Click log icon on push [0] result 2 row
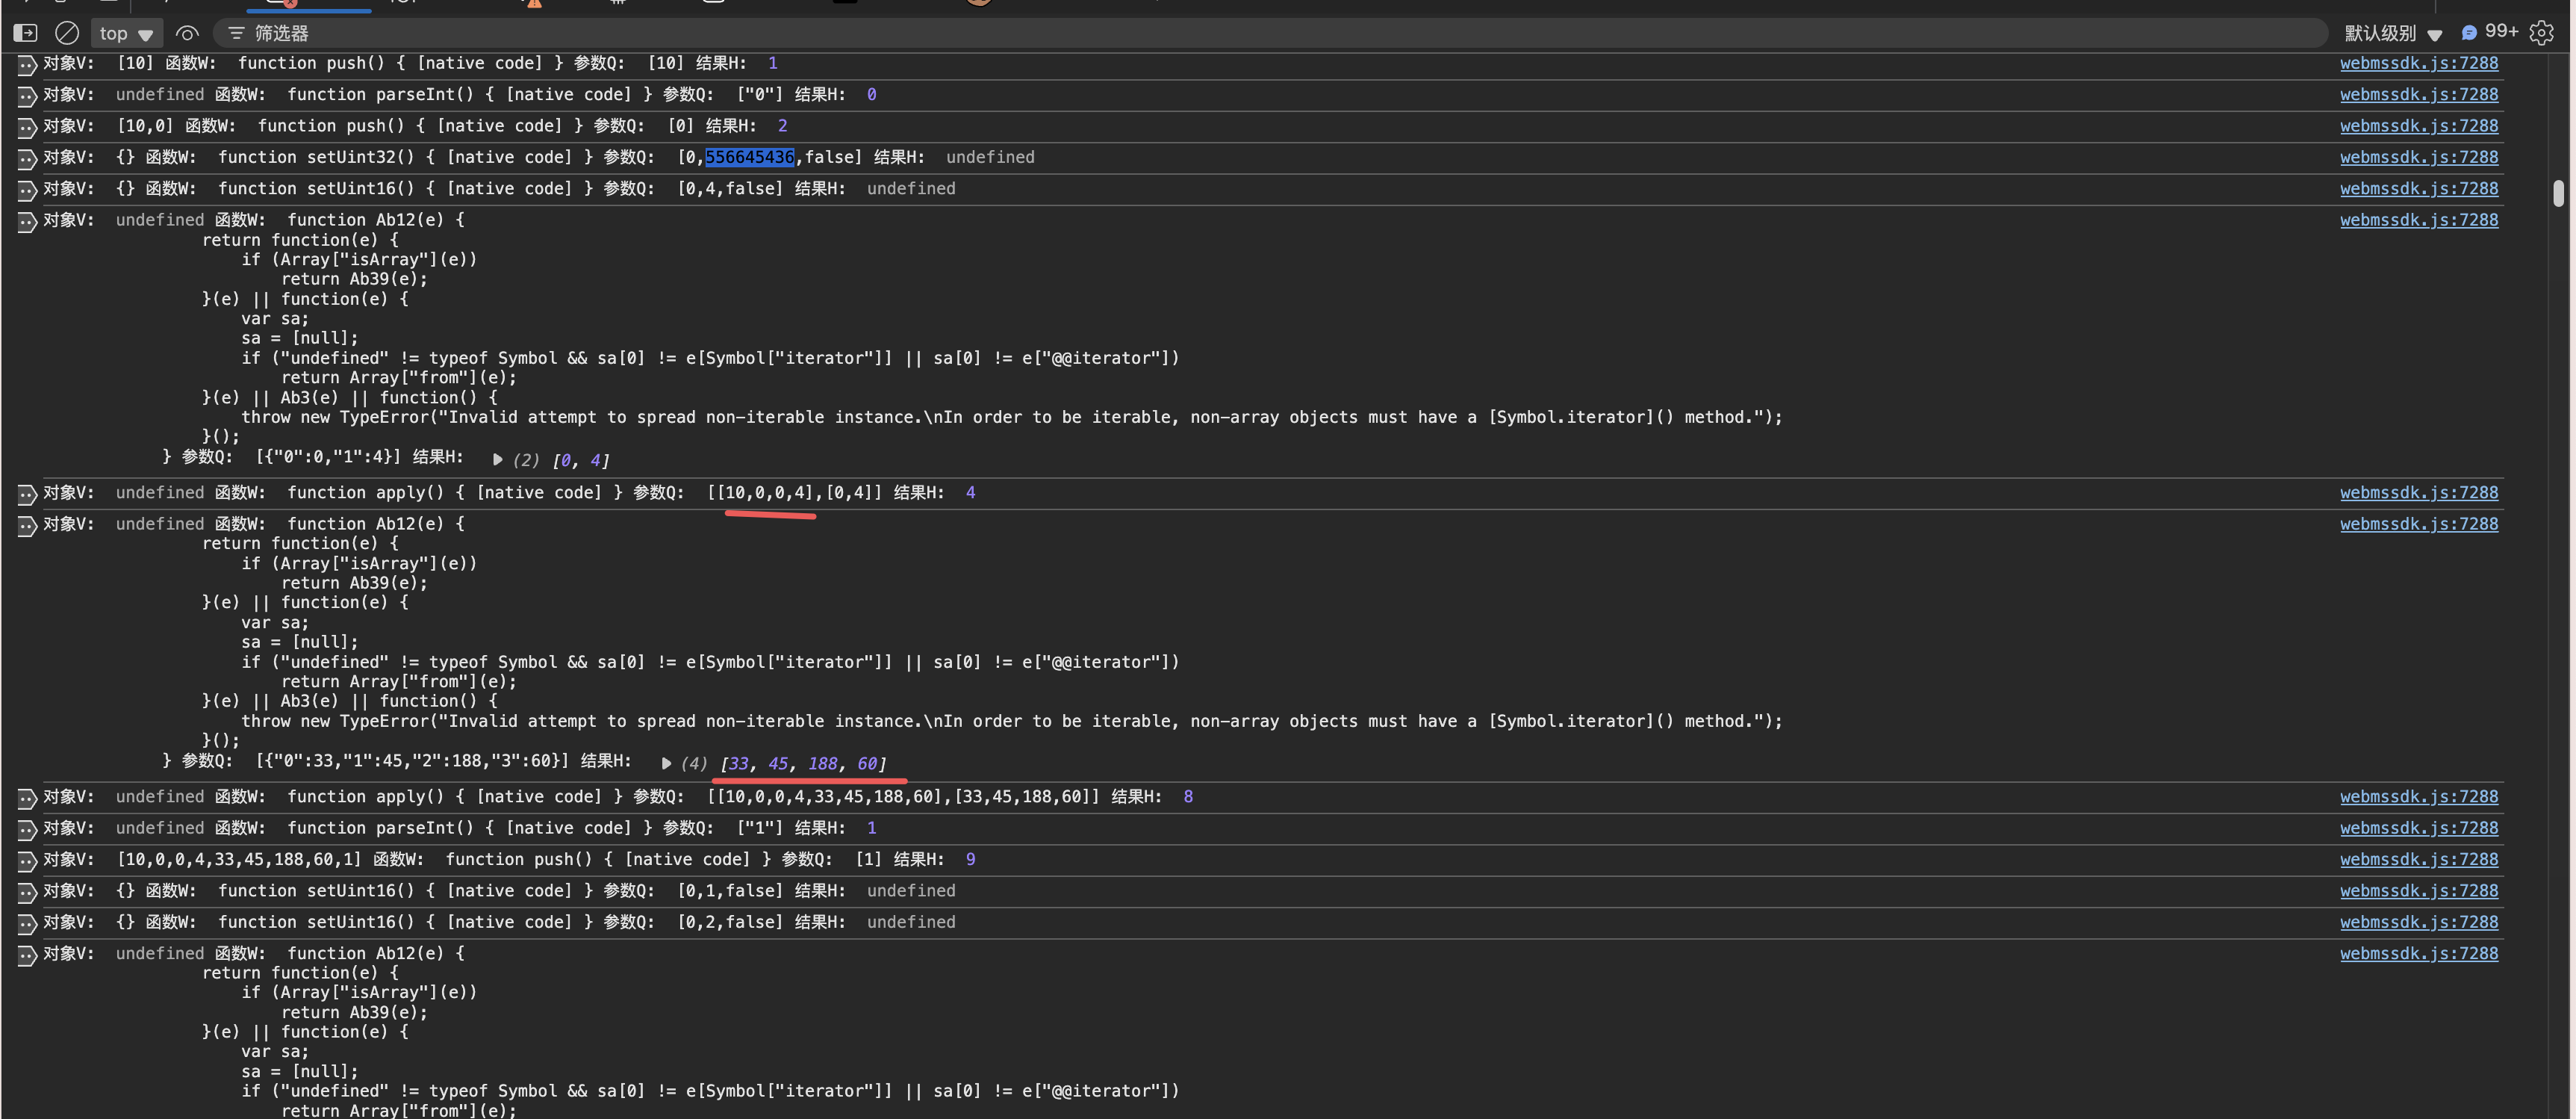This screenshot has width=2576, height=1119. [27, 127]
